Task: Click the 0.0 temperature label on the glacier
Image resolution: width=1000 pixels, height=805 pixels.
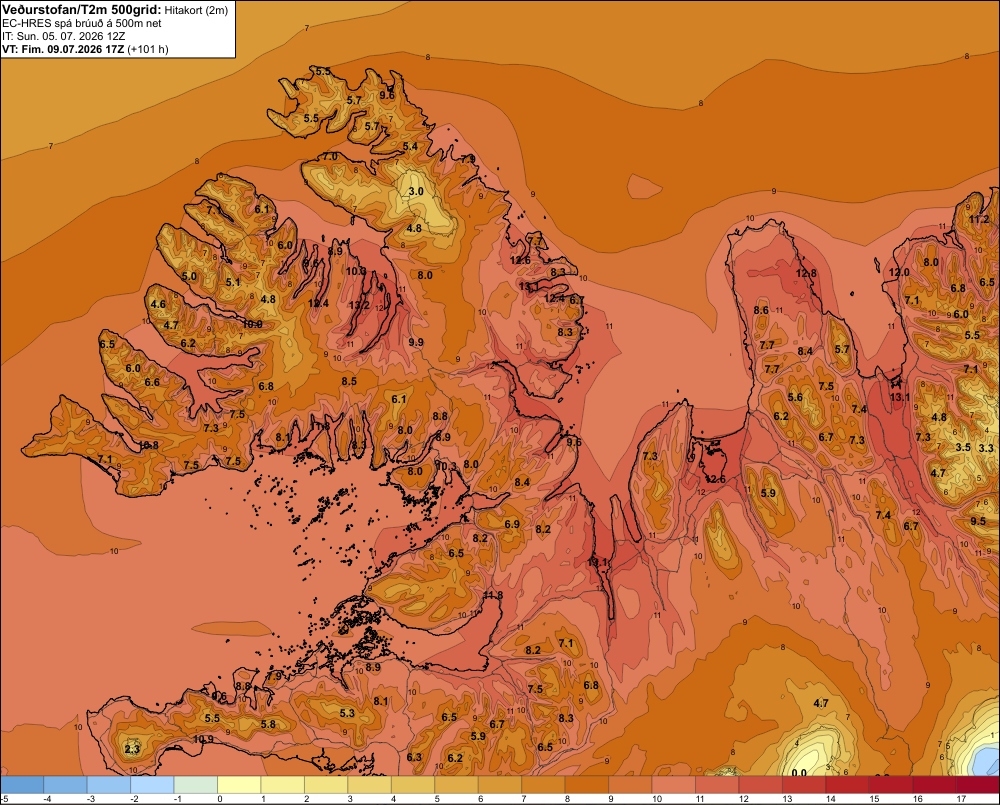Action: (798, 773)
